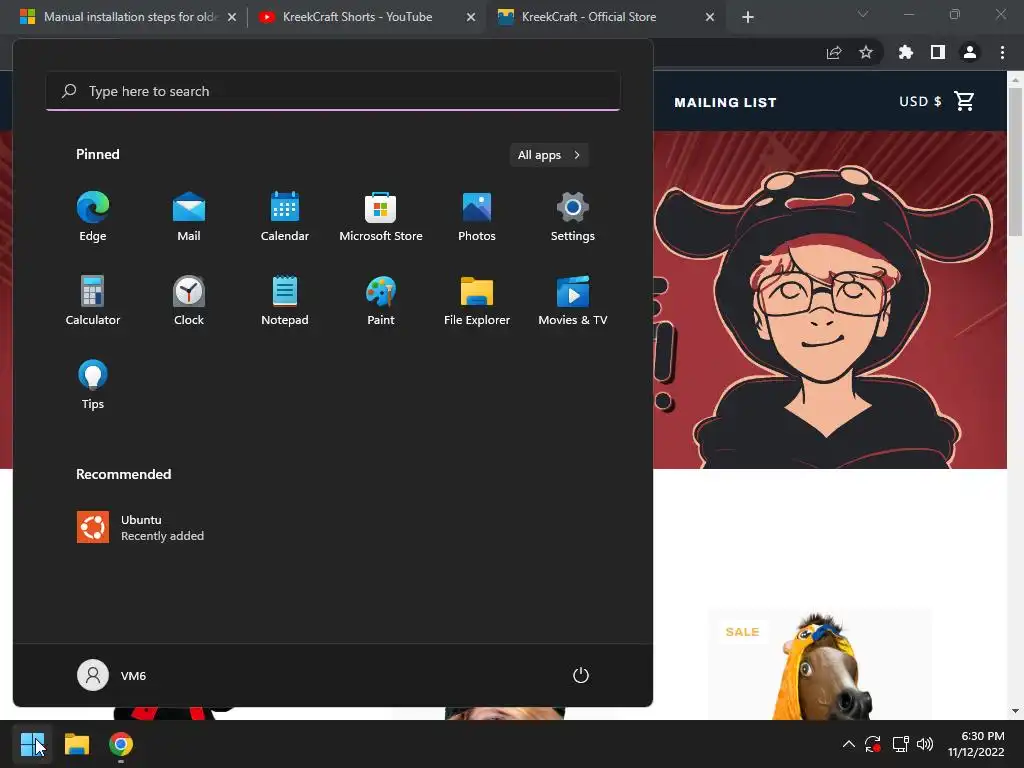Open VM6 user account menu
1024x768 pixels.
click(x=112, y=675)
